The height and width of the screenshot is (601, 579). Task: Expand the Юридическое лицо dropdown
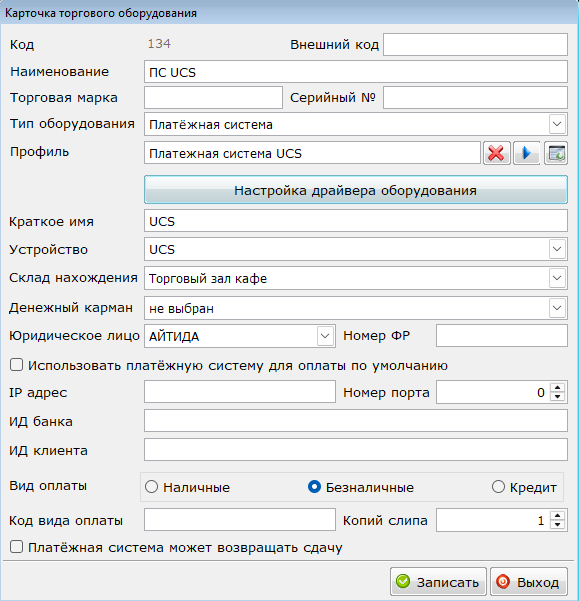tap(325, 336)
